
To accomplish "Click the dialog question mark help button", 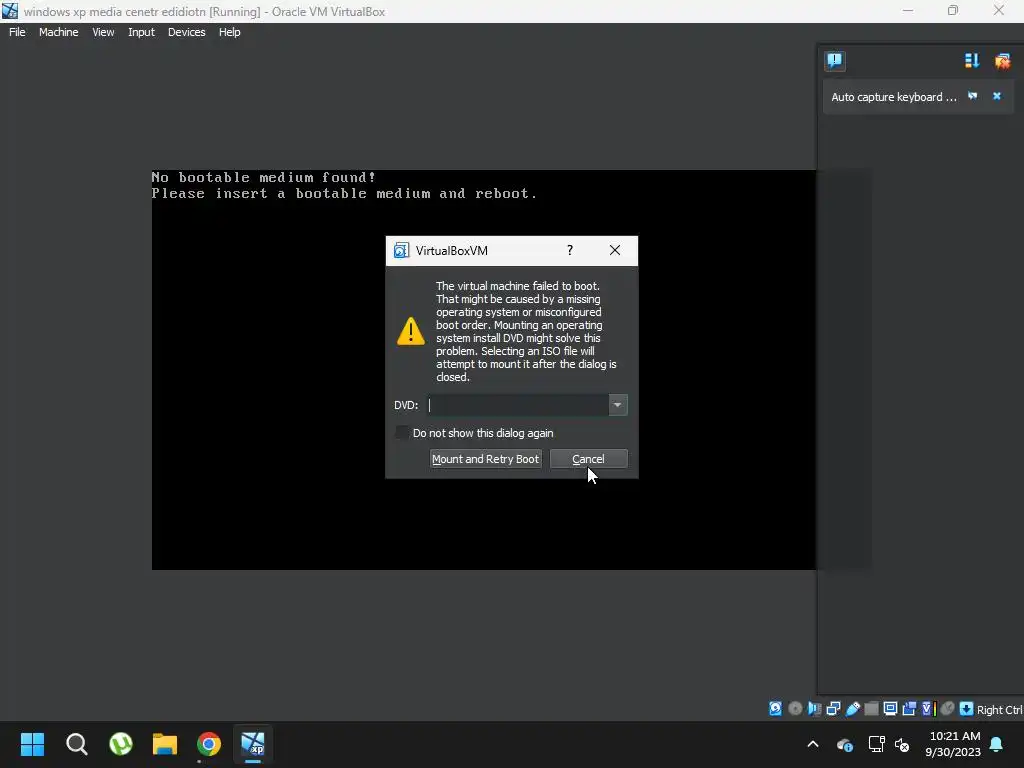I will coord(569,250).
